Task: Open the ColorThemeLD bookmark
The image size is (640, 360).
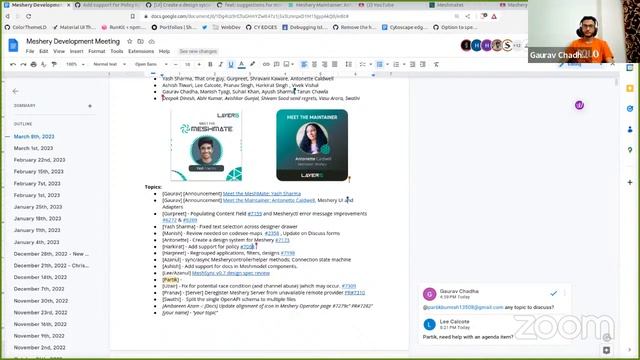Action: 25,27
